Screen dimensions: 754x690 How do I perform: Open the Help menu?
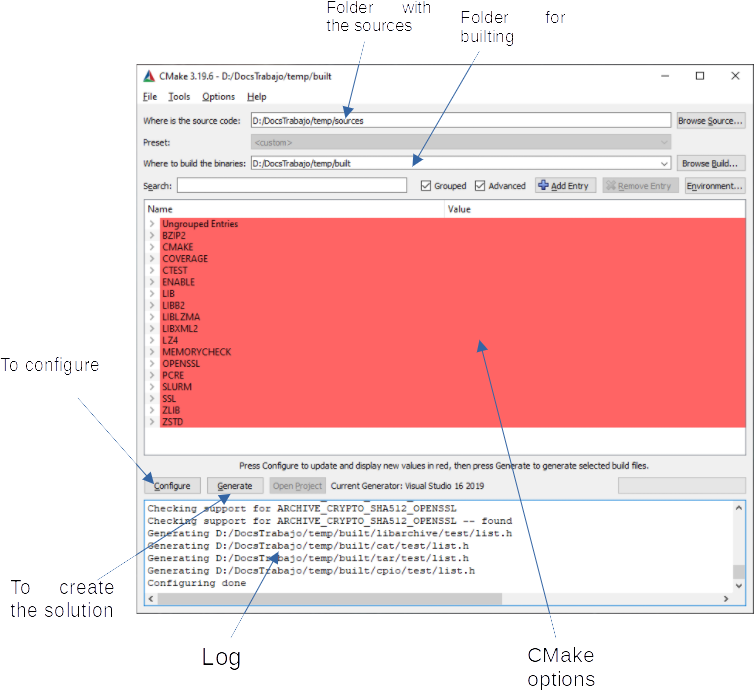tap(256, 97)
